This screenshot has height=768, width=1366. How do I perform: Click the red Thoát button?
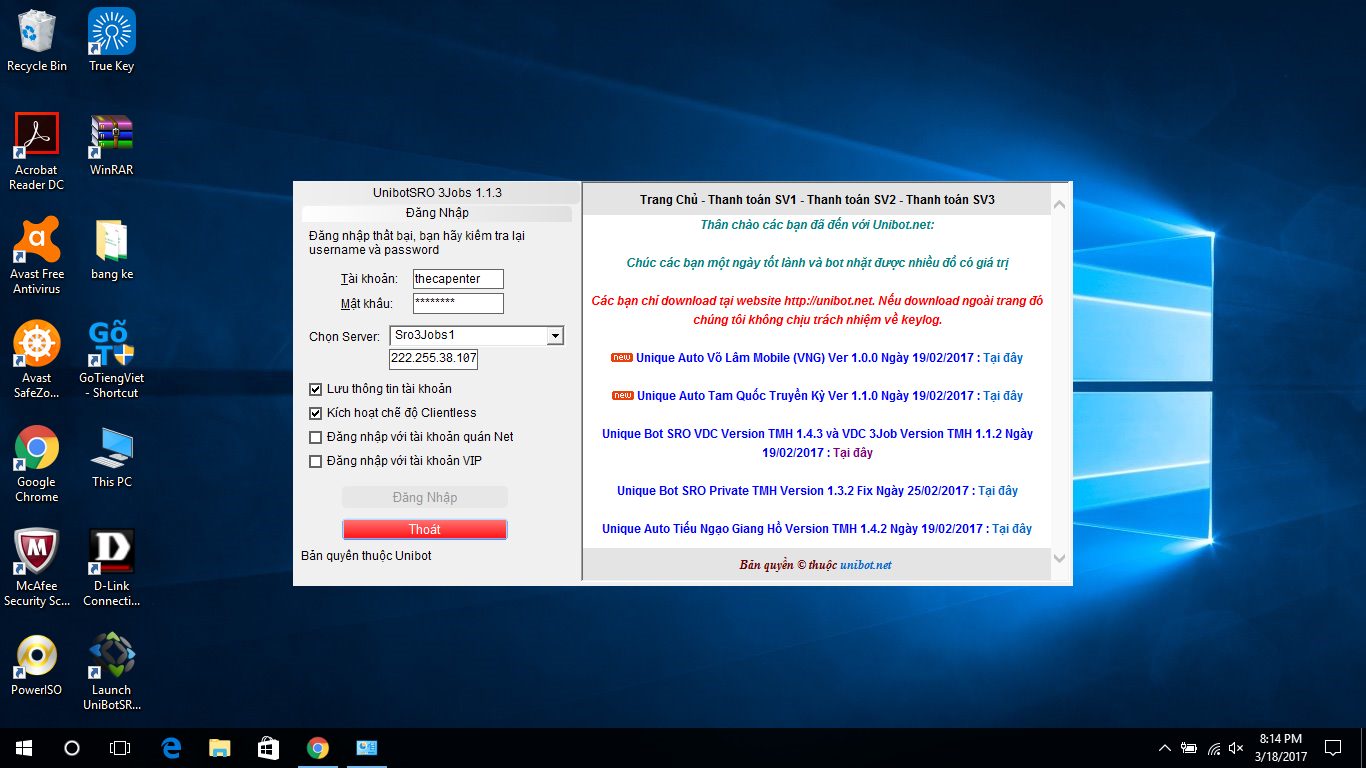(x=424, y=529)
